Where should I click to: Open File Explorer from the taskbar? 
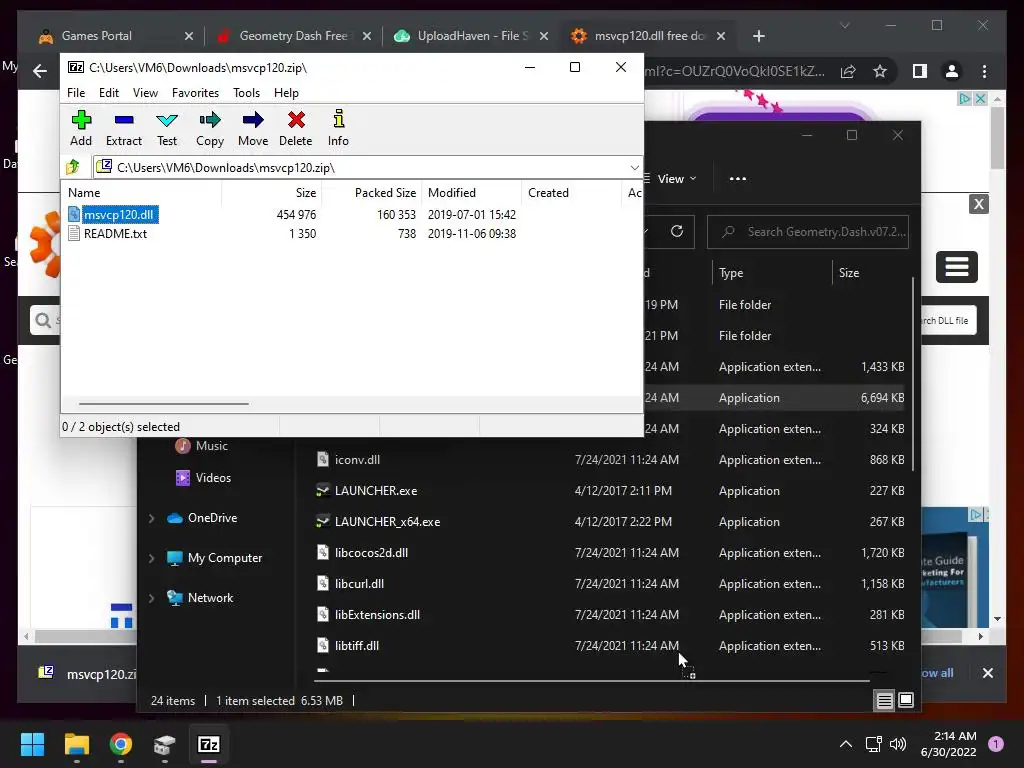(76, 744)
